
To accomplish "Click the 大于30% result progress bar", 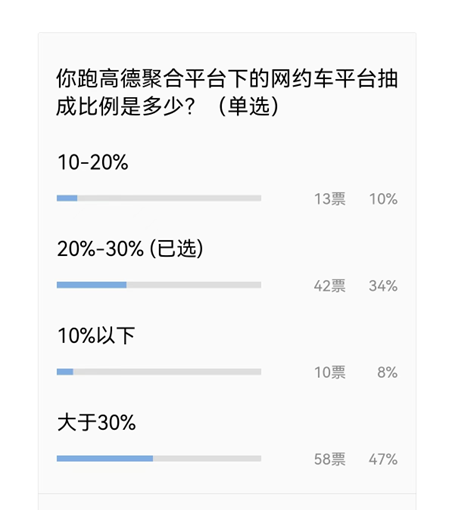I will (x=159, y=459).
